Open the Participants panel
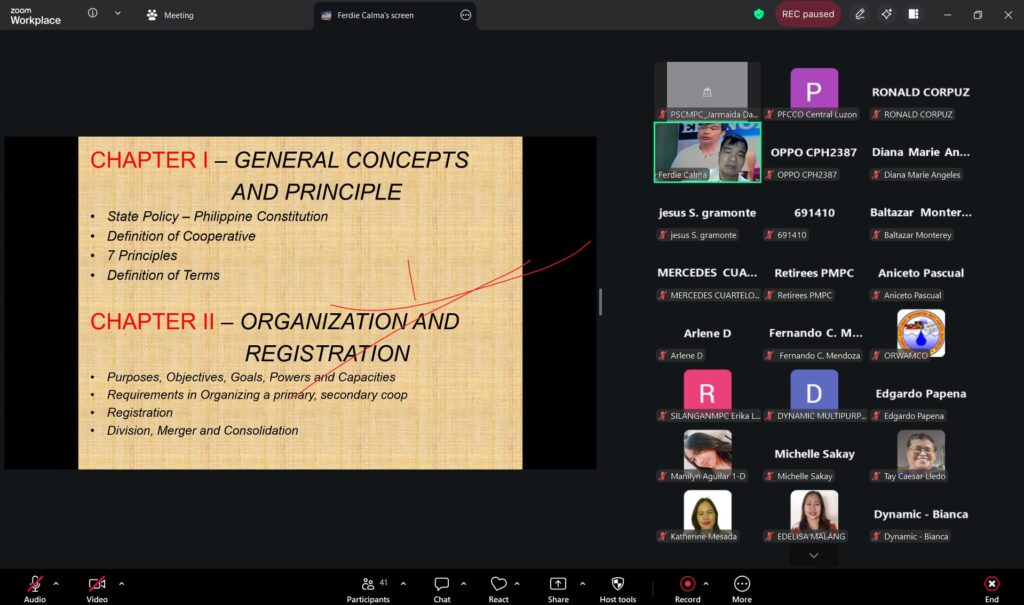Image resolution: width=1024 pixels, height=605 pixels. pos(368,585)
